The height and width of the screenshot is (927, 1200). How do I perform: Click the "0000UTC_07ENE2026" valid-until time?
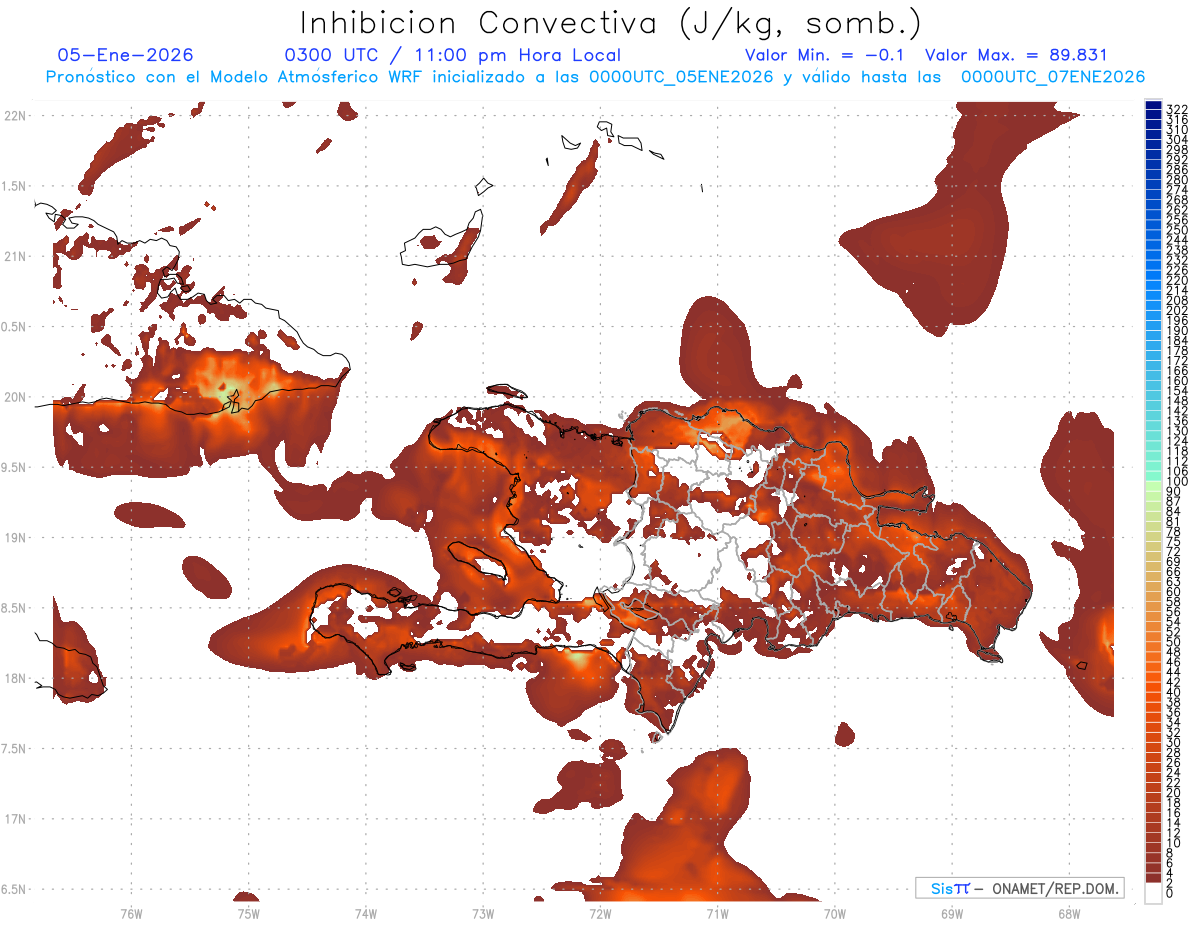[1053, 76]
